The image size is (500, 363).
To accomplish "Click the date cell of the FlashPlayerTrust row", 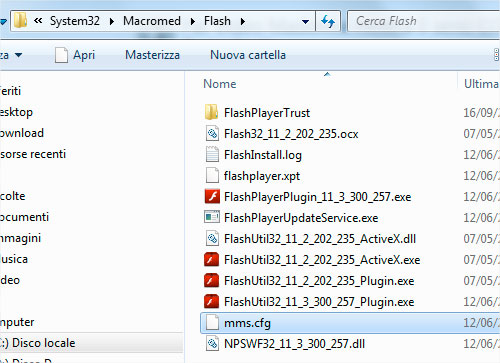I will pyautogui.click(x=482, y=113).
